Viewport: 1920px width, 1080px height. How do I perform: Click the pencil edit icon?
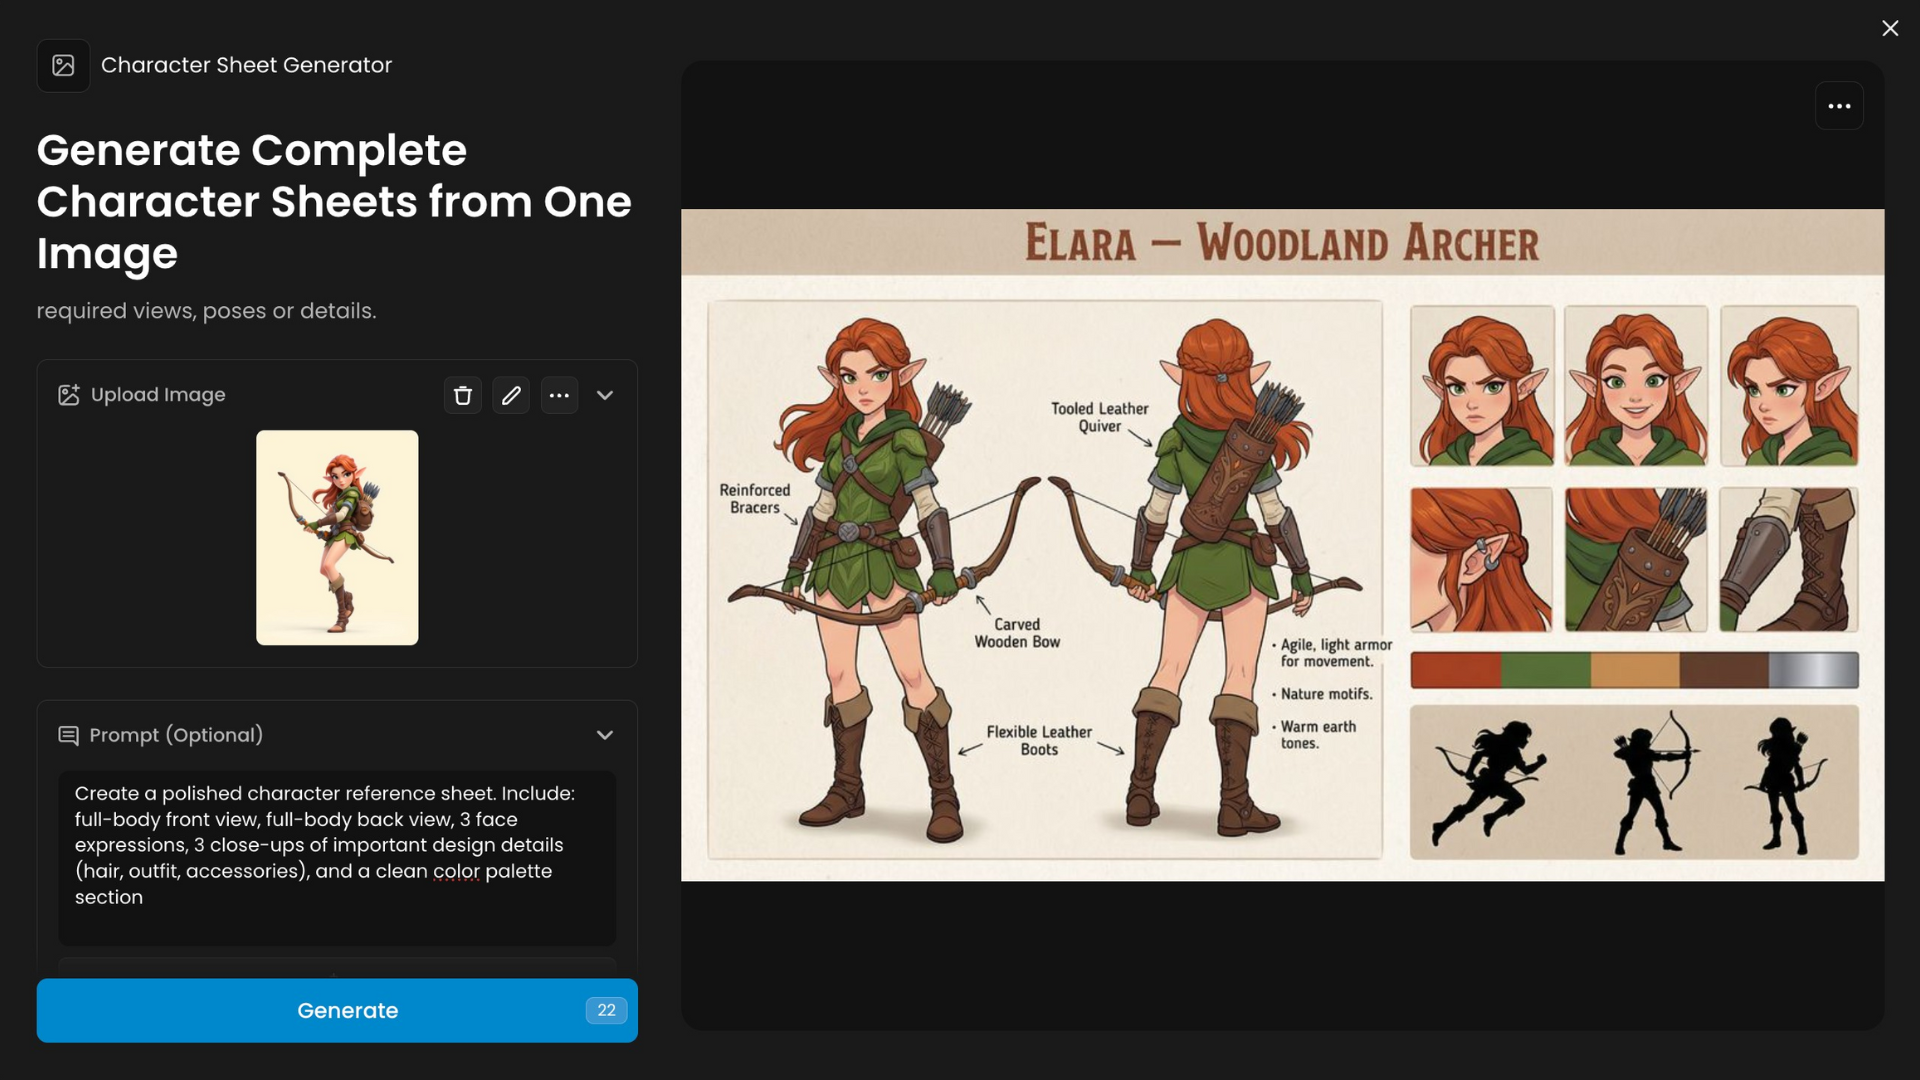coord(511,395)
